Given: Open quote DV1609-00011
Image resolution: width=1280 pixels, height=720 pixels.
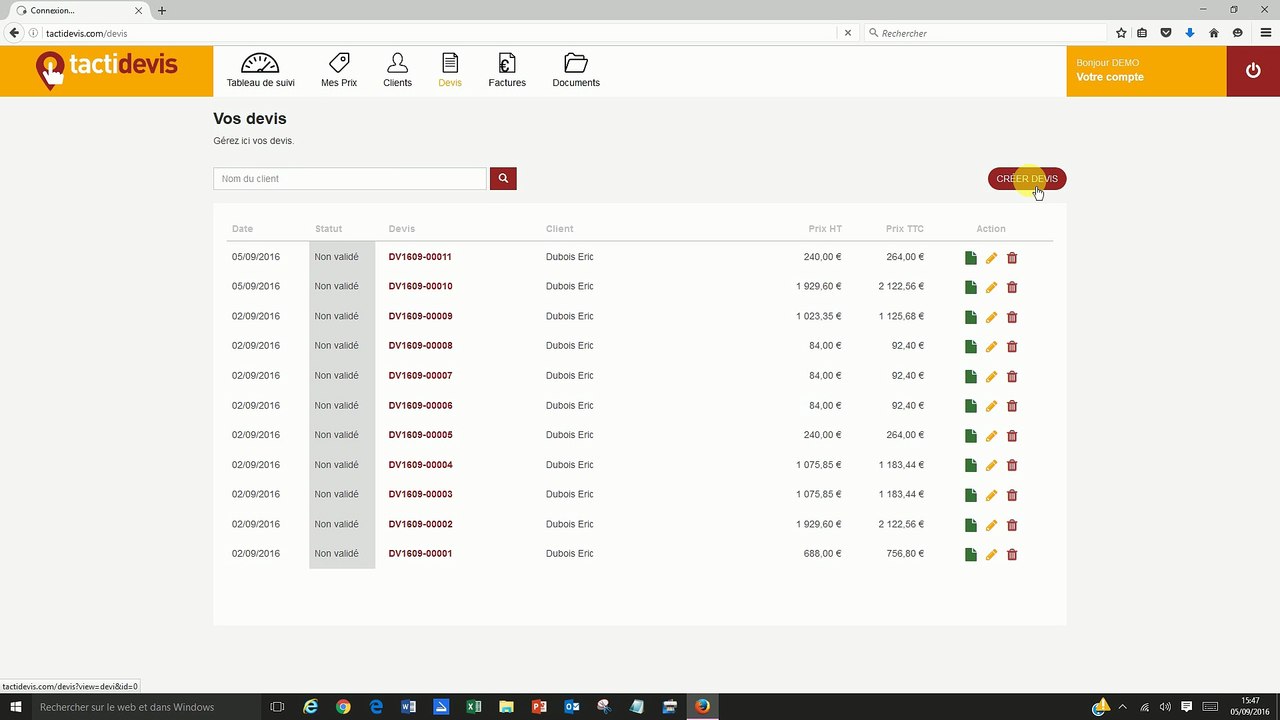Looking at the screenshot, I should tap(420, 257).
